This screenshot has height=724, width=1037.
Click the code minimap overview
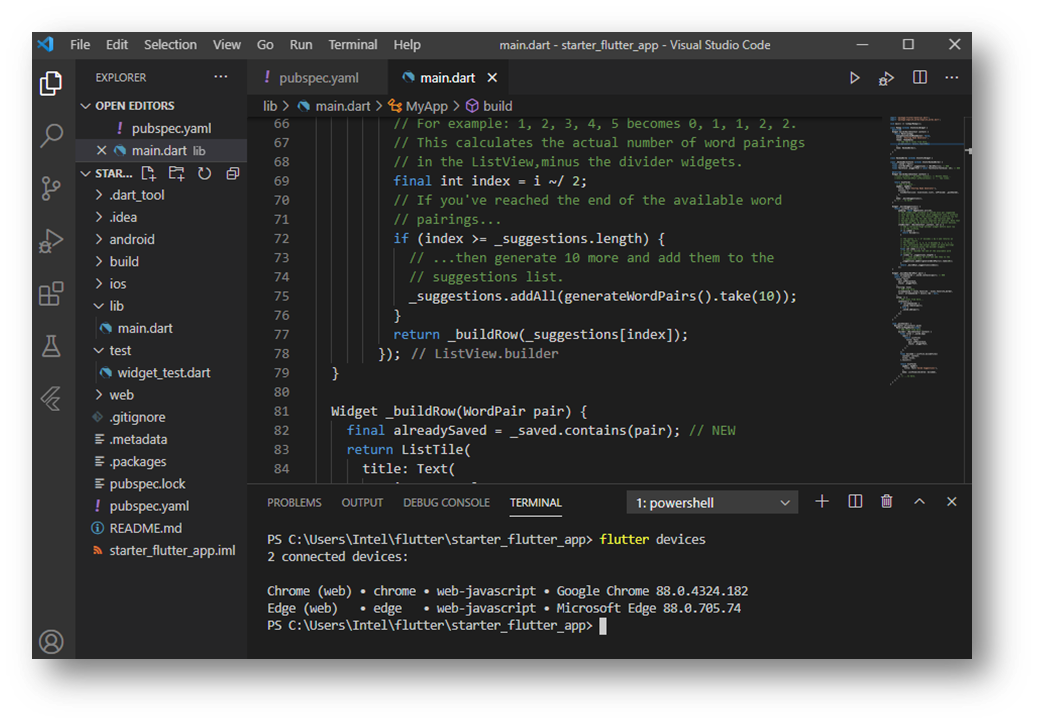pos(924,251)
